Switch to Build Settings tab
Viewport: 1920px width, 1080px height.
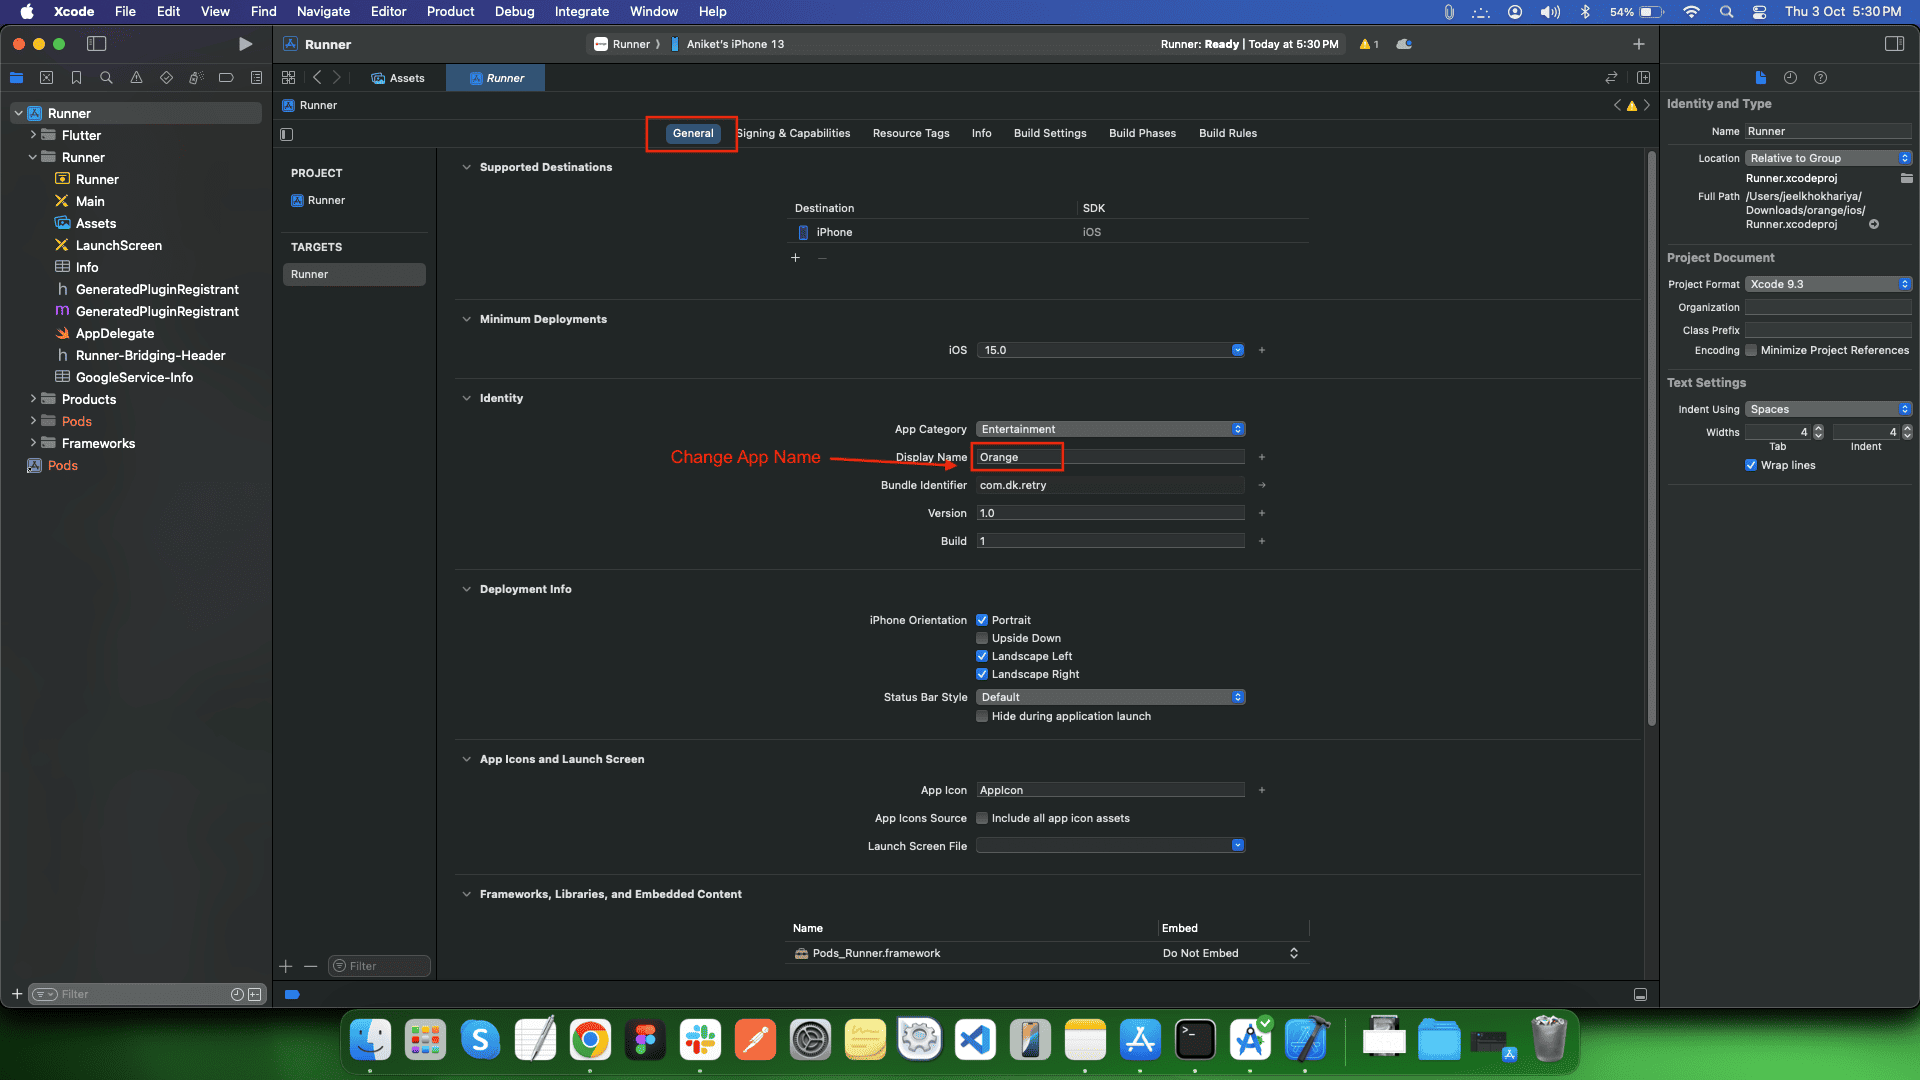tap(1049, 133)
